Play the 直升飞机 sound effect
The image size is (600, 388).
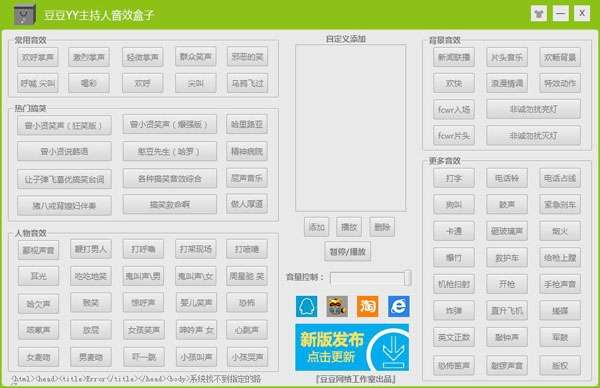(x=507, y=311)
